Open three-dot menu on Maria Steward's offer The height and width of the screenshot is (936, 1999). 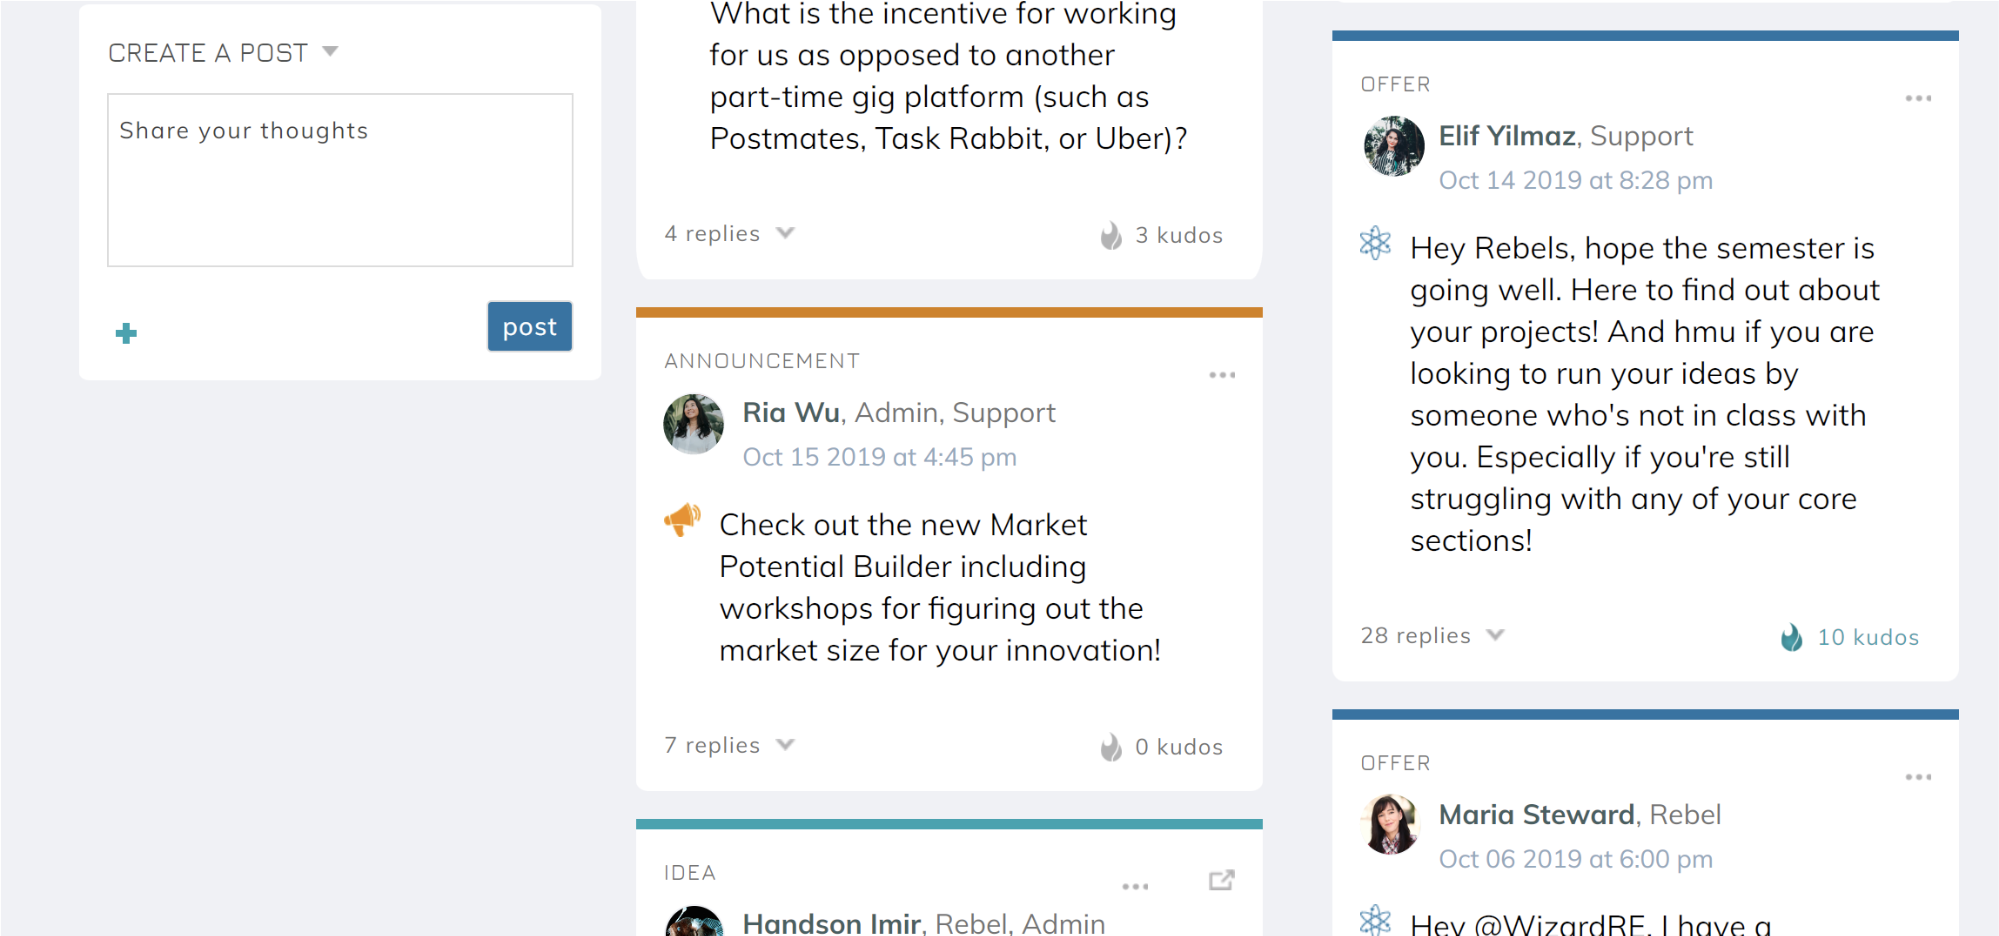pos(1918,777)
